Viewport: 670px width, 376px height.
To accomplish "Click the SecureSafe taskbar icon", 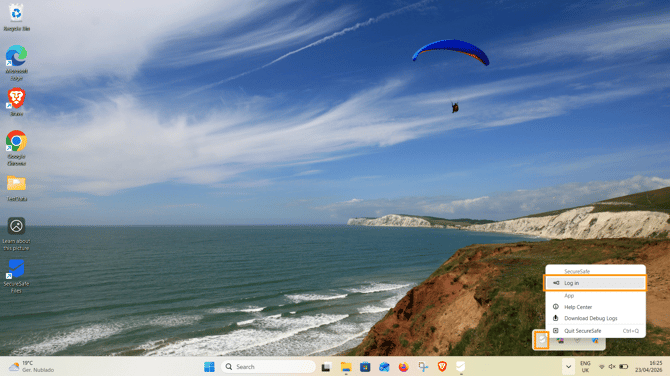I will tap(461, 367).
